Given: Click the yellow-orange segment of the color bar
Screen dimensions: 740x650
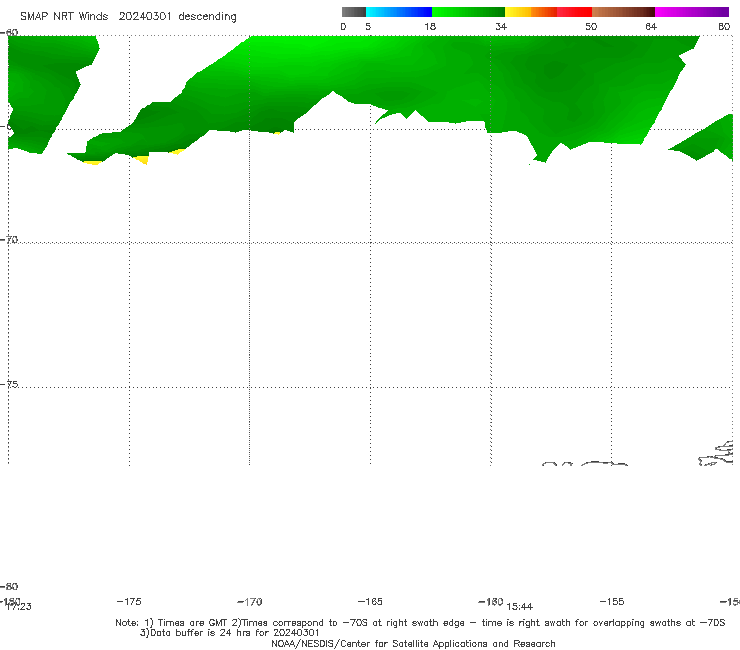Looking at the screenshot, I should tap(530, 12).
